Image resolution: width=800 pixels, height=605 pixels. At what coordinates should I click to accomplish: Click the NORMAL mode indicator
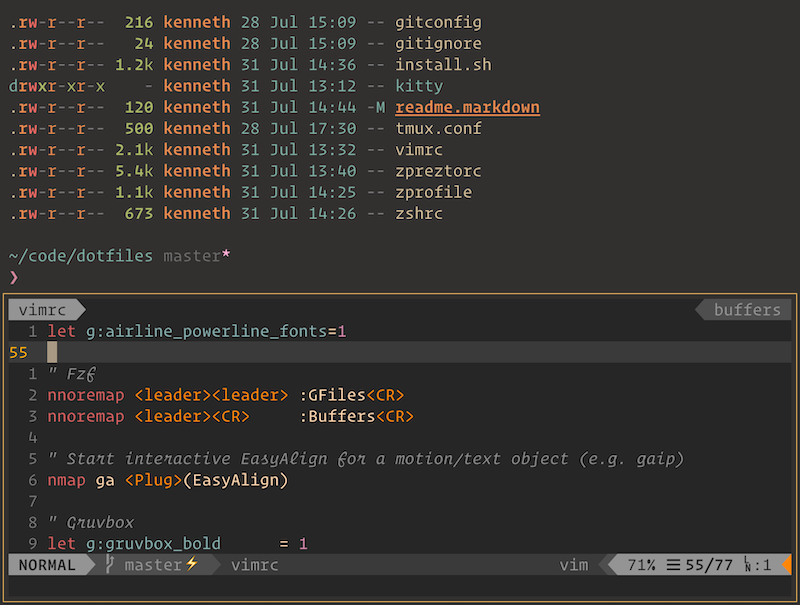[x=47, y=565]
